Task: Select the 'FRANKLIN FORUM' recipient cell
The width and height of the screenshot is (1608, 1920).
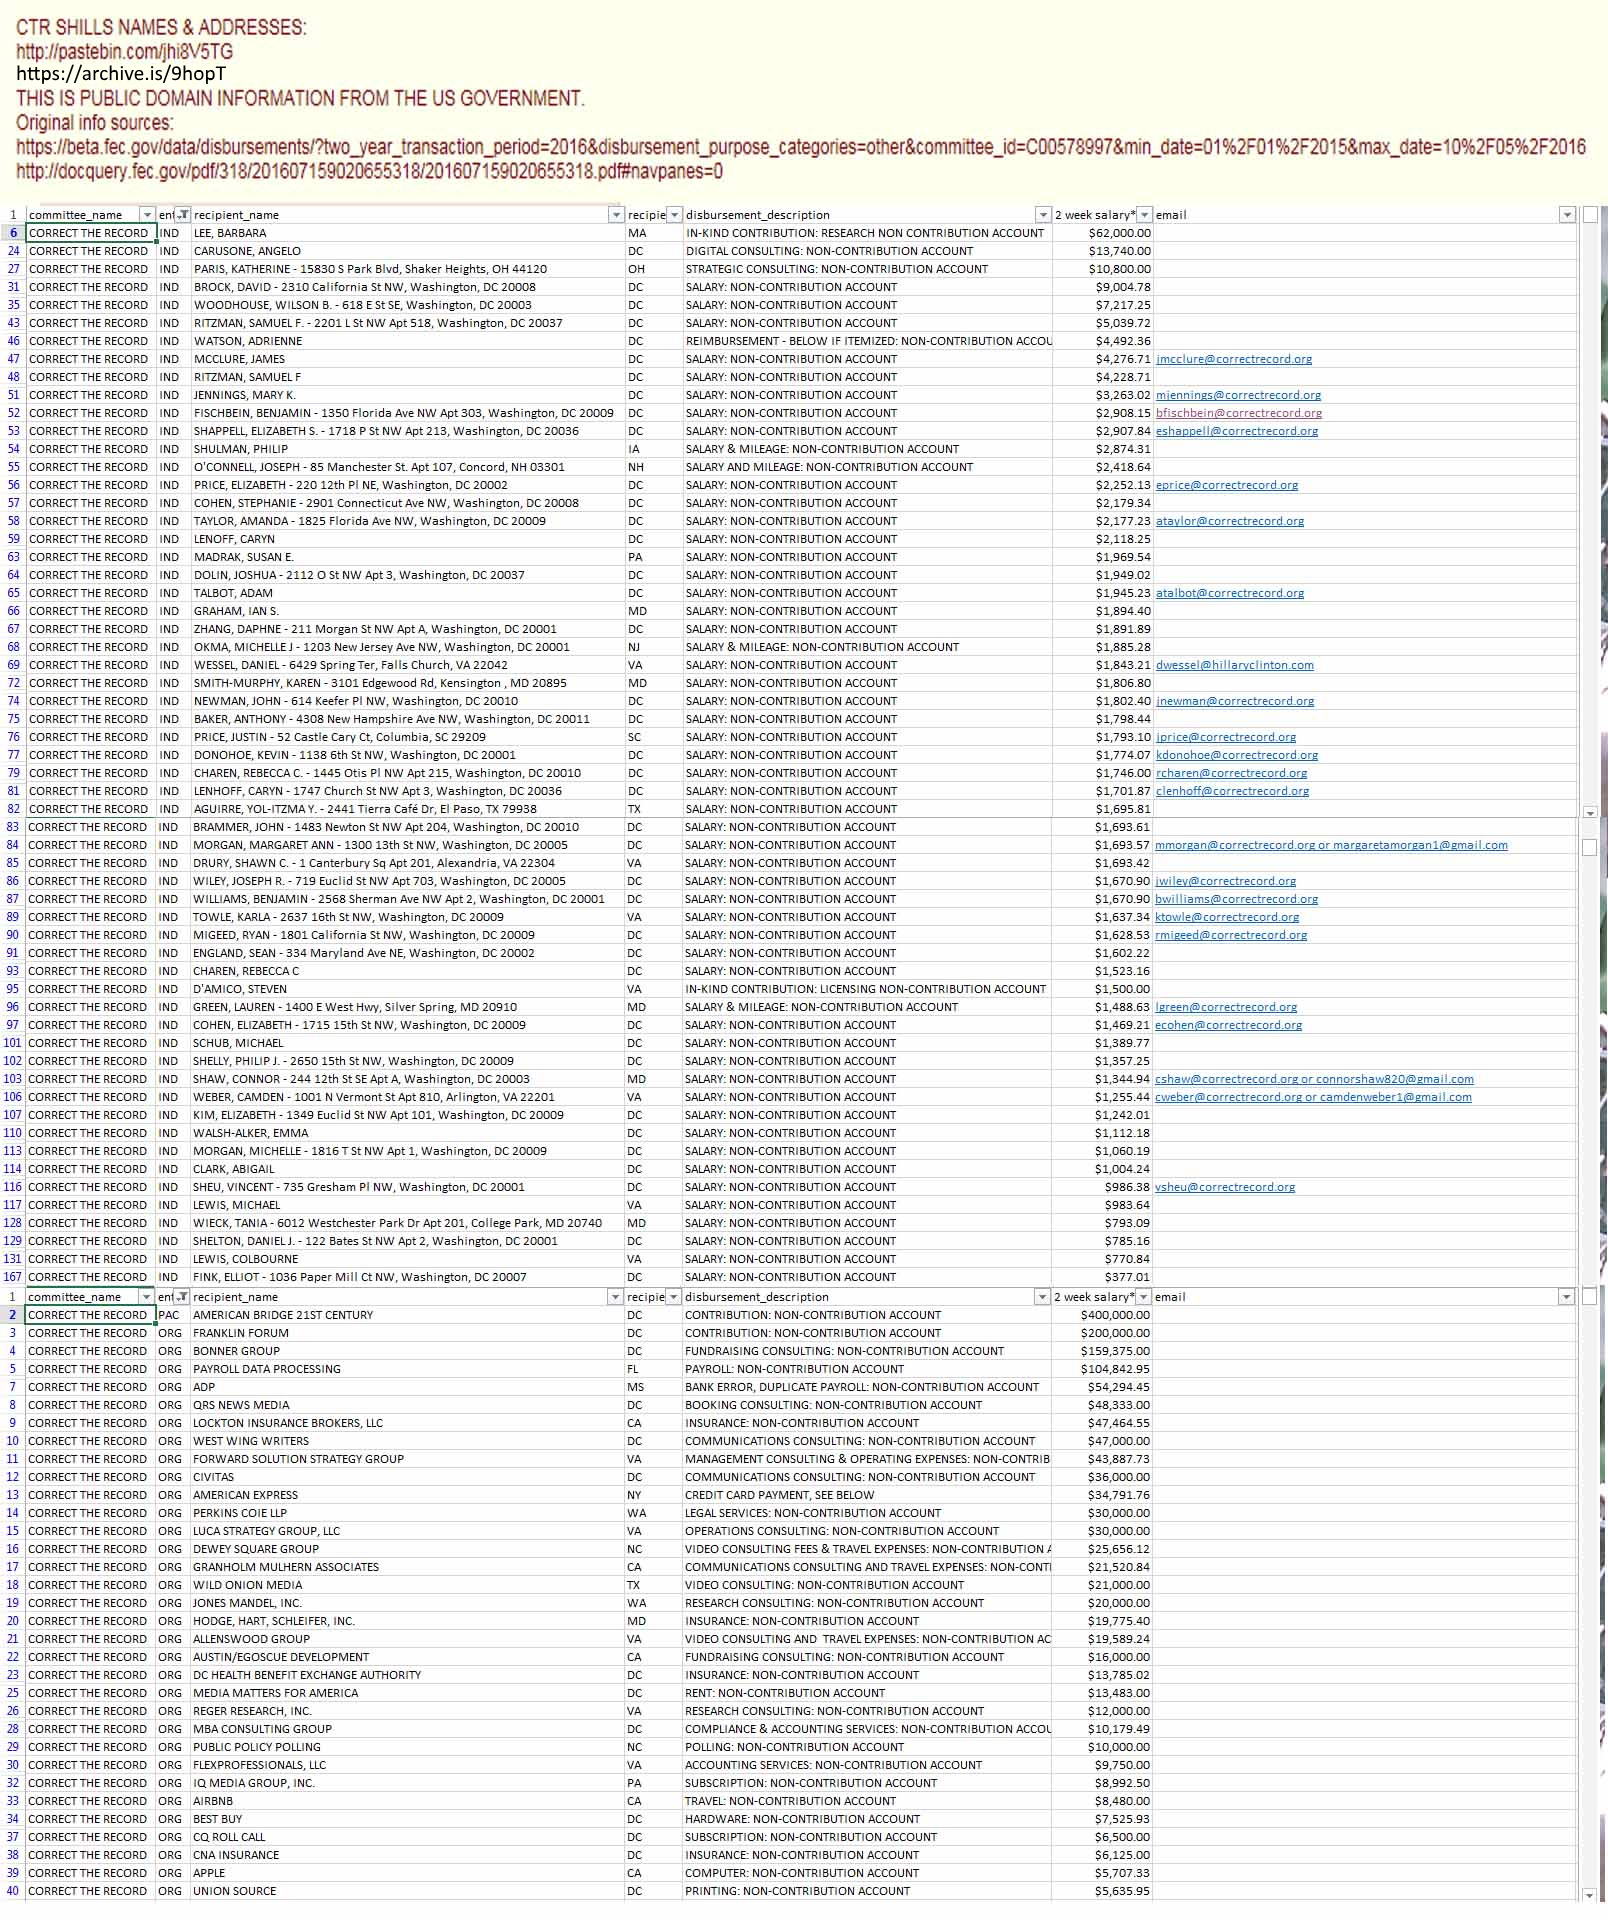Action: click(407, 1333)
